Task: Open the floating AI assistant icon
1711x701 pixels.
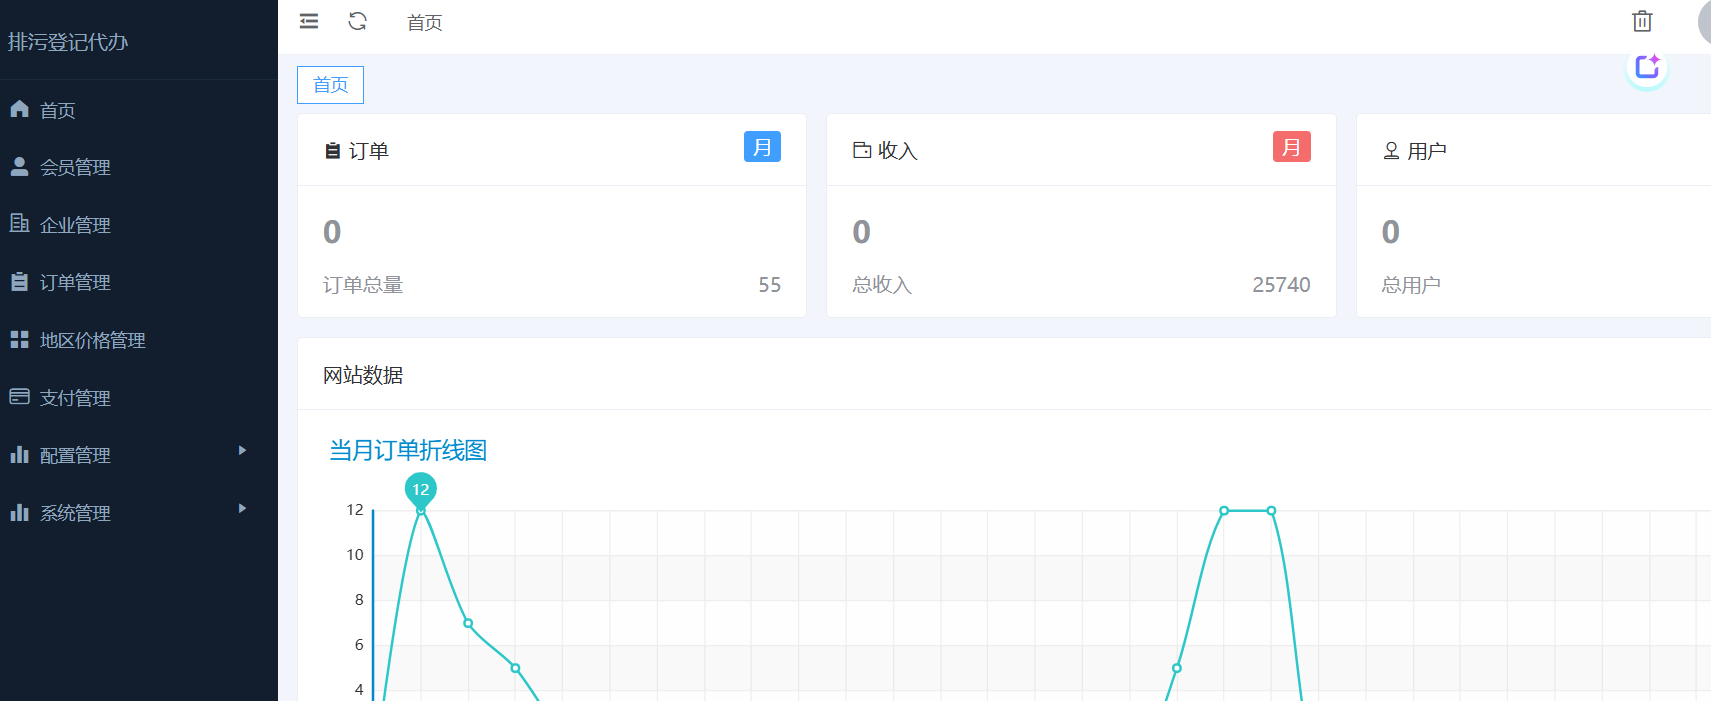Action: (x=1646, y=67)
